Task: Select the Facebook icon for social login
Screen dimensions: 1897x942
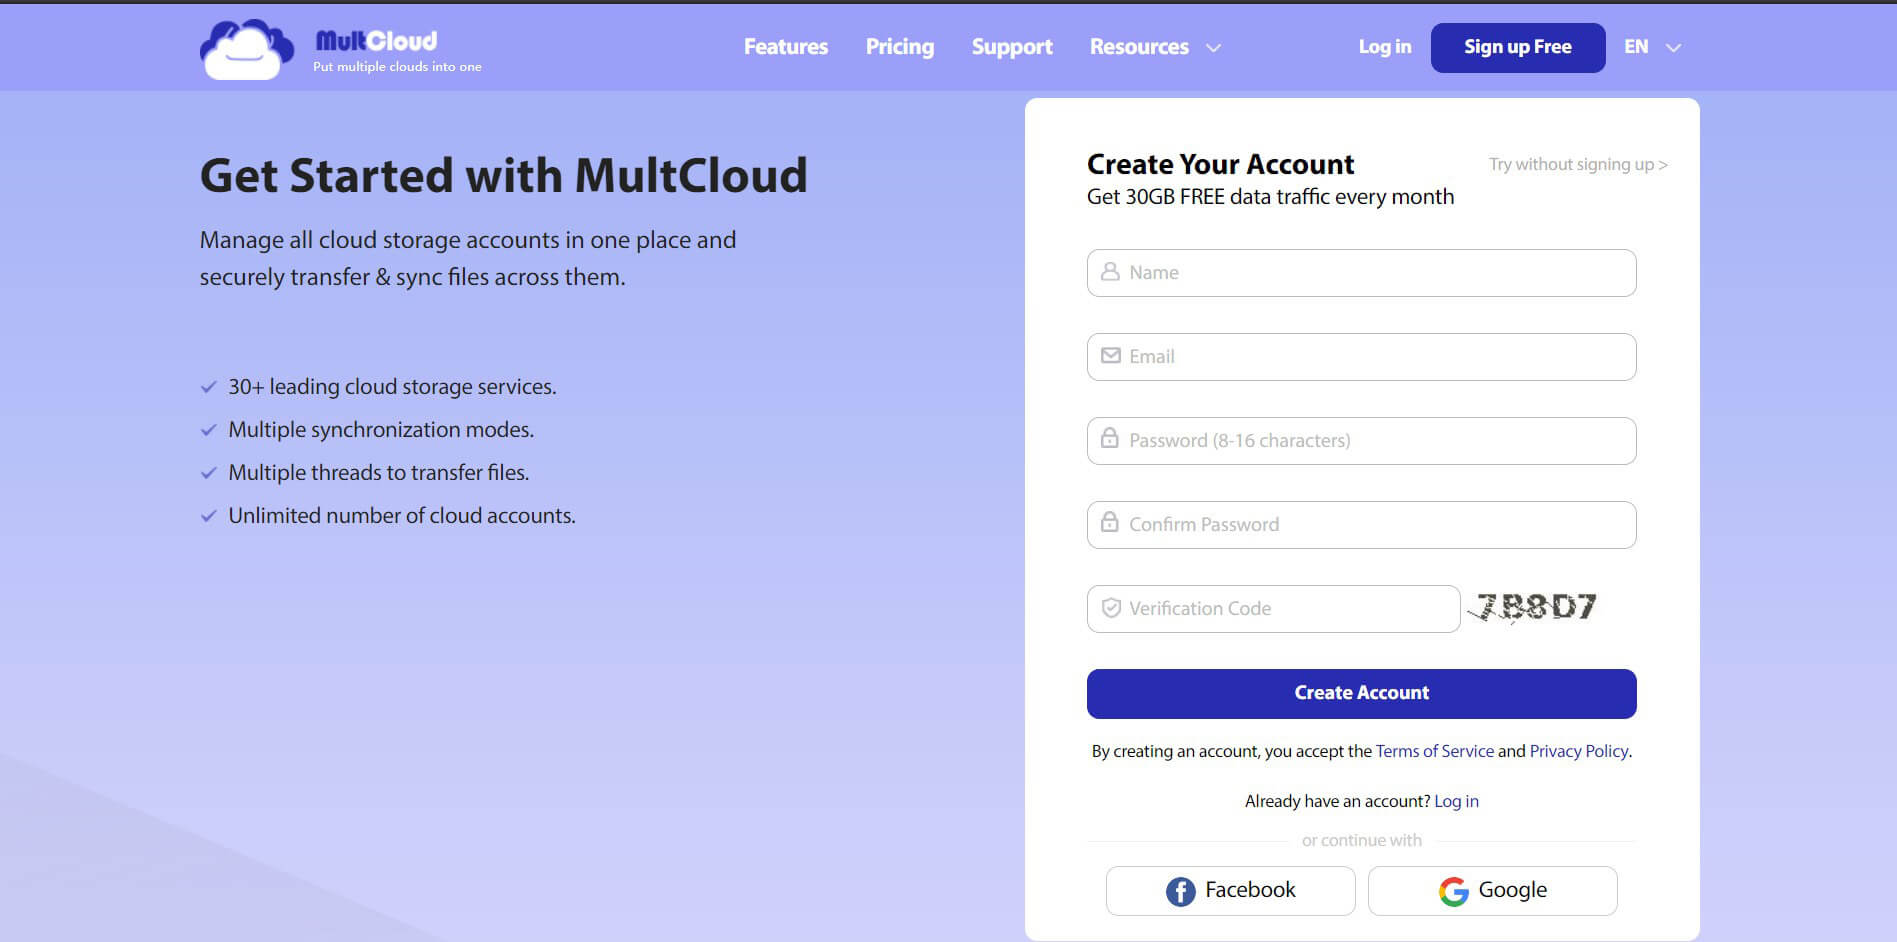Action: click(1179, 890)
